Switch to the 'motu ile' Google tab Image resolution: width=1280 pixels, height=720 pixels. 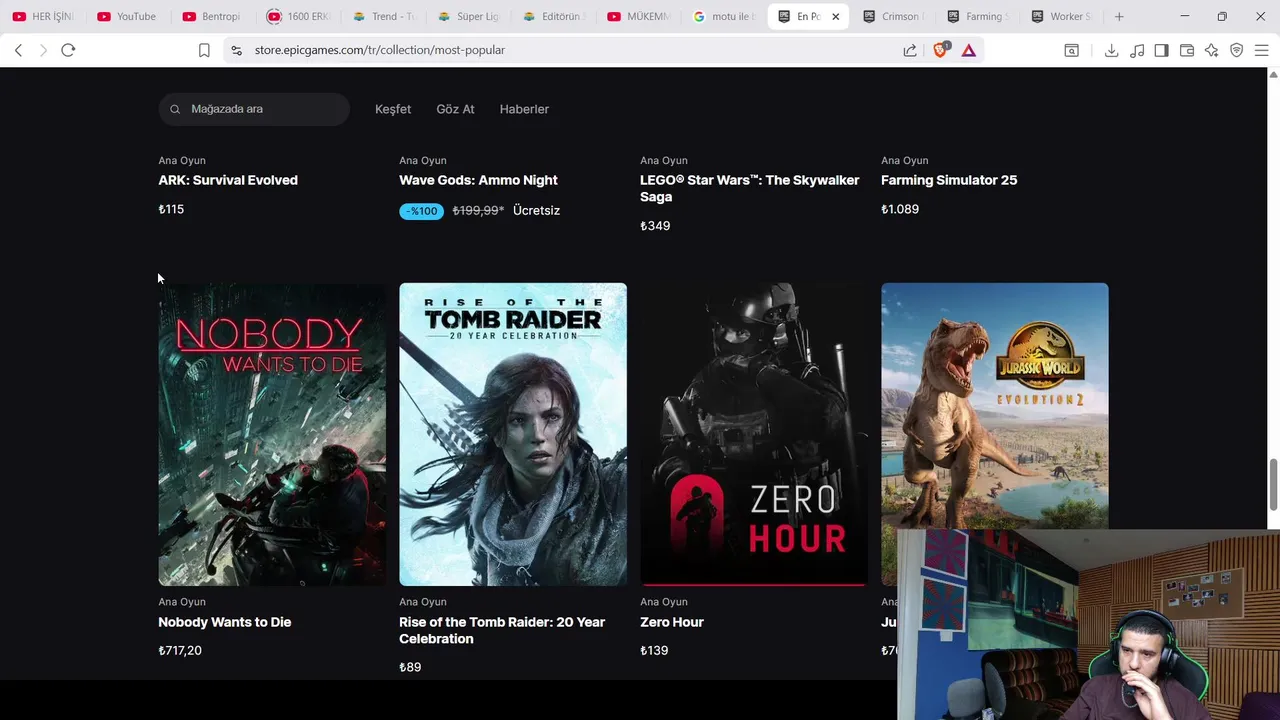[x=723, y=16]
